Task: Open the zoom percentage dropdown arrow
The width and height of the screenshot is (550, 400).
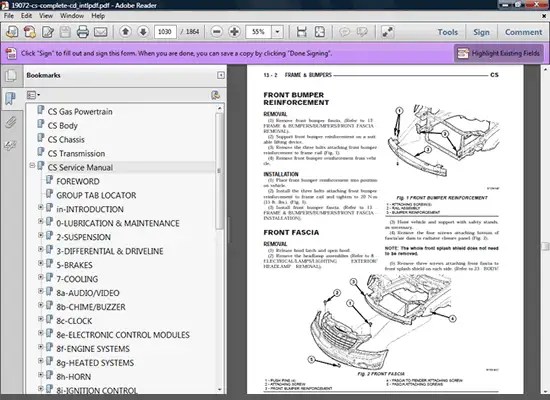Action: tap(277, 32)
